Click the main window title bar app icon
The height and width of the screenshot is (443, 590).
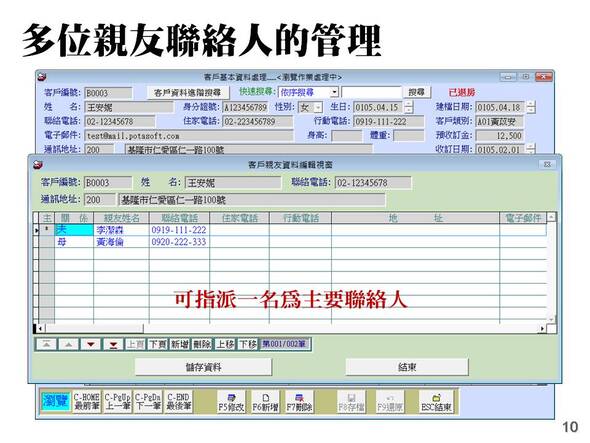[x=42, y=77]
